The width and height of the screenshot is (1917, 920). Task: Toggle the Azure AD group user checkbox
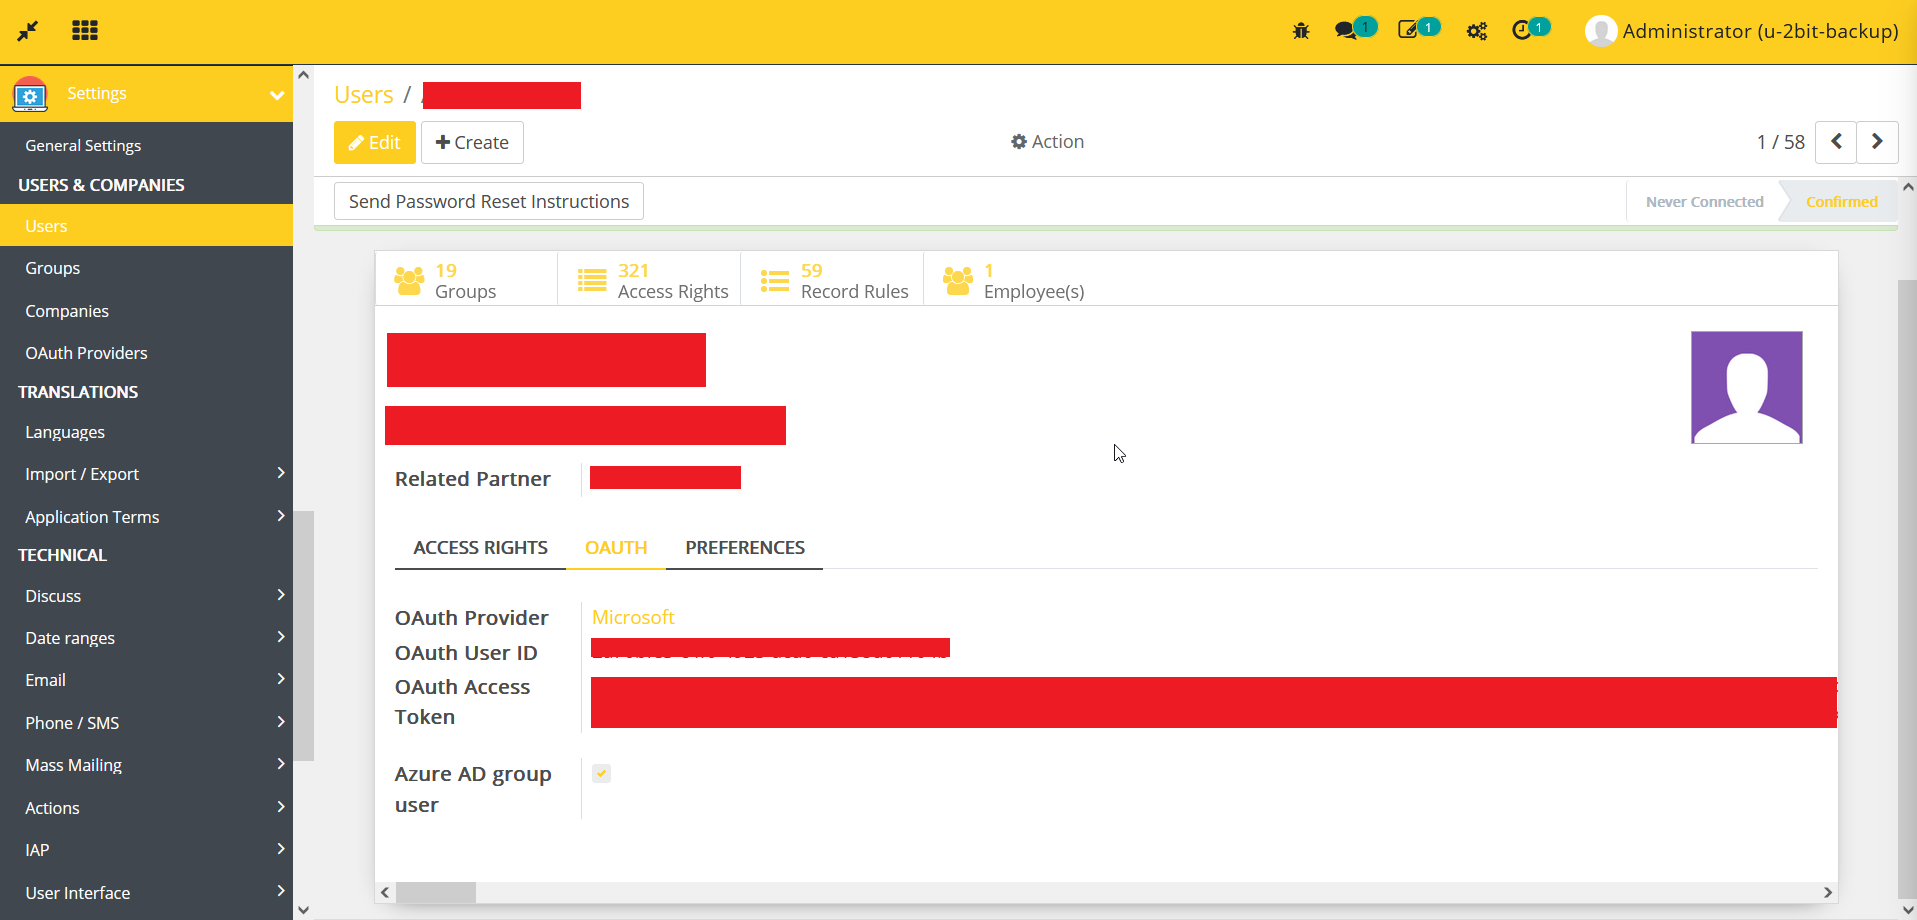click(601, 773)
